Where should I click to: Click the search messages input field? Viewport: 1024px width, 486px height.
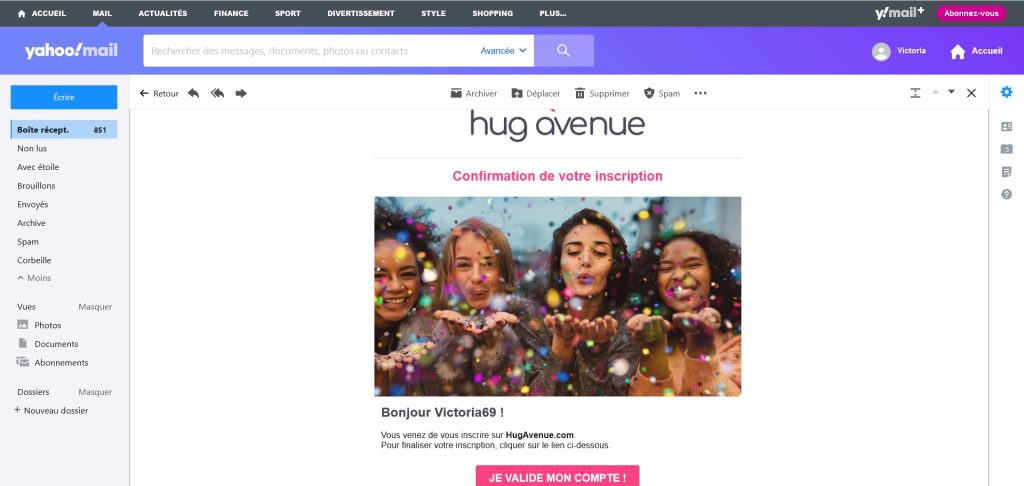click(x=313, y=51)
